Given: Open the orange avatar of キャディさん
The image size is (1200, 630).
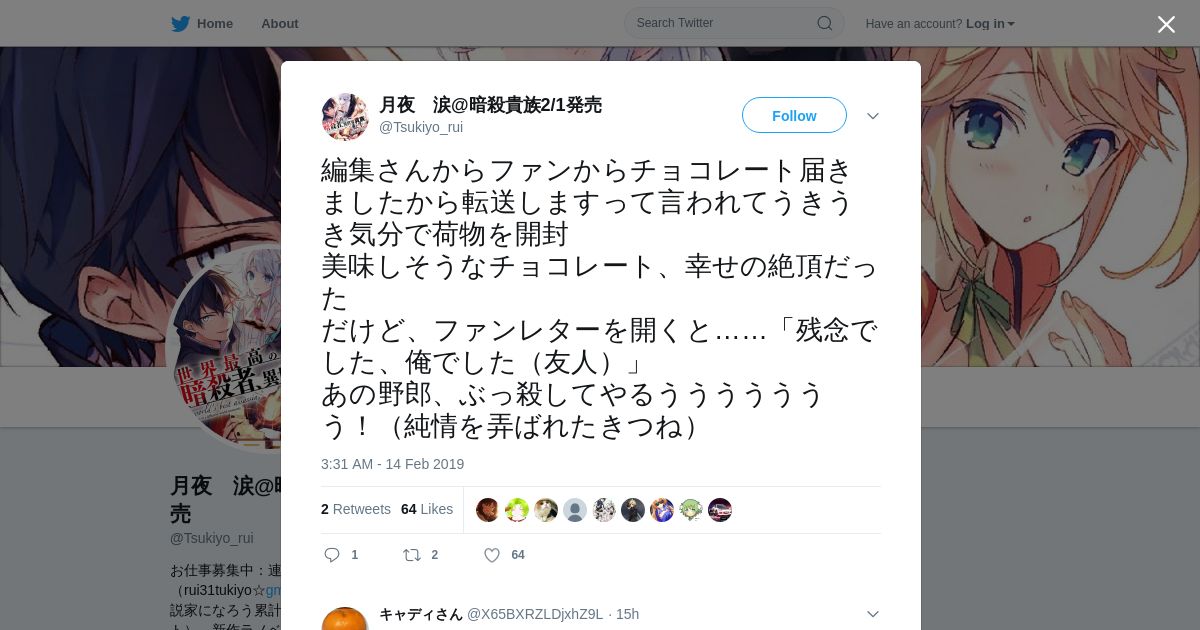Looking at the screenshot, I should click(345, 619).
